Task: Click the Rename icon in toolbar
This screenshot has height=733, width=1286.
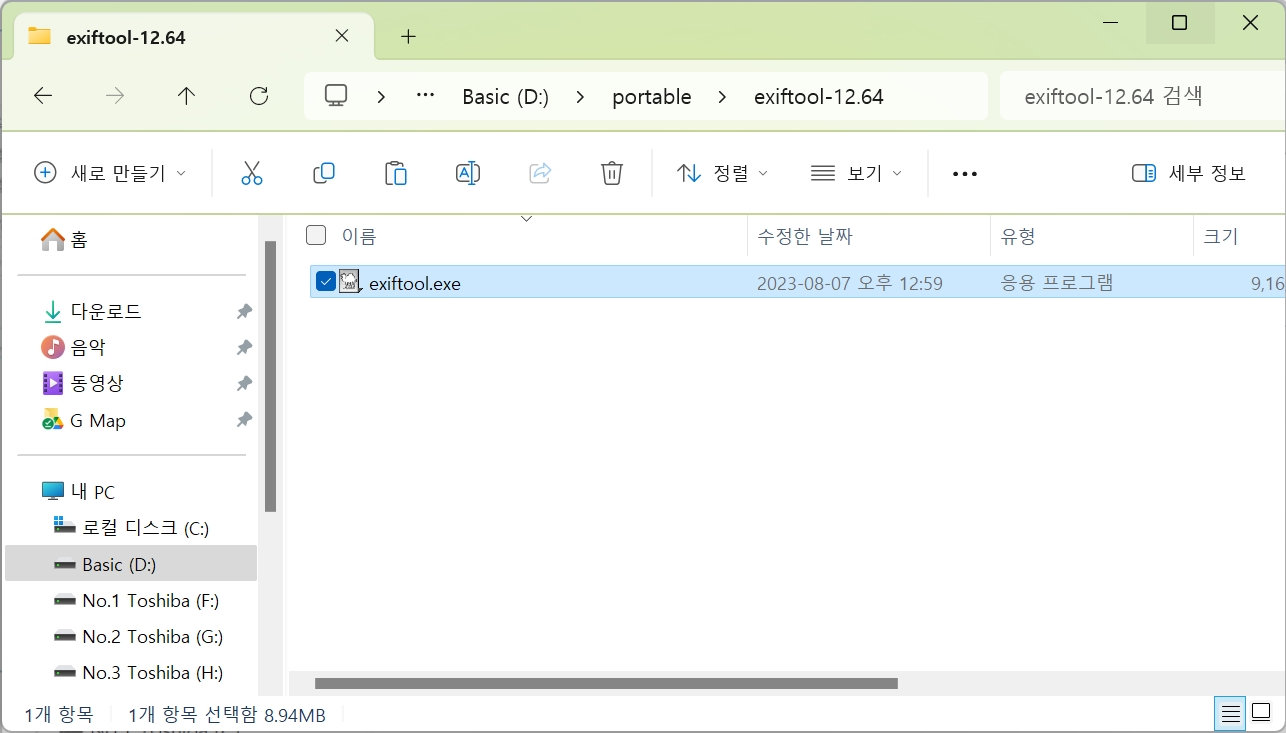Action: [x=468, y=173]
